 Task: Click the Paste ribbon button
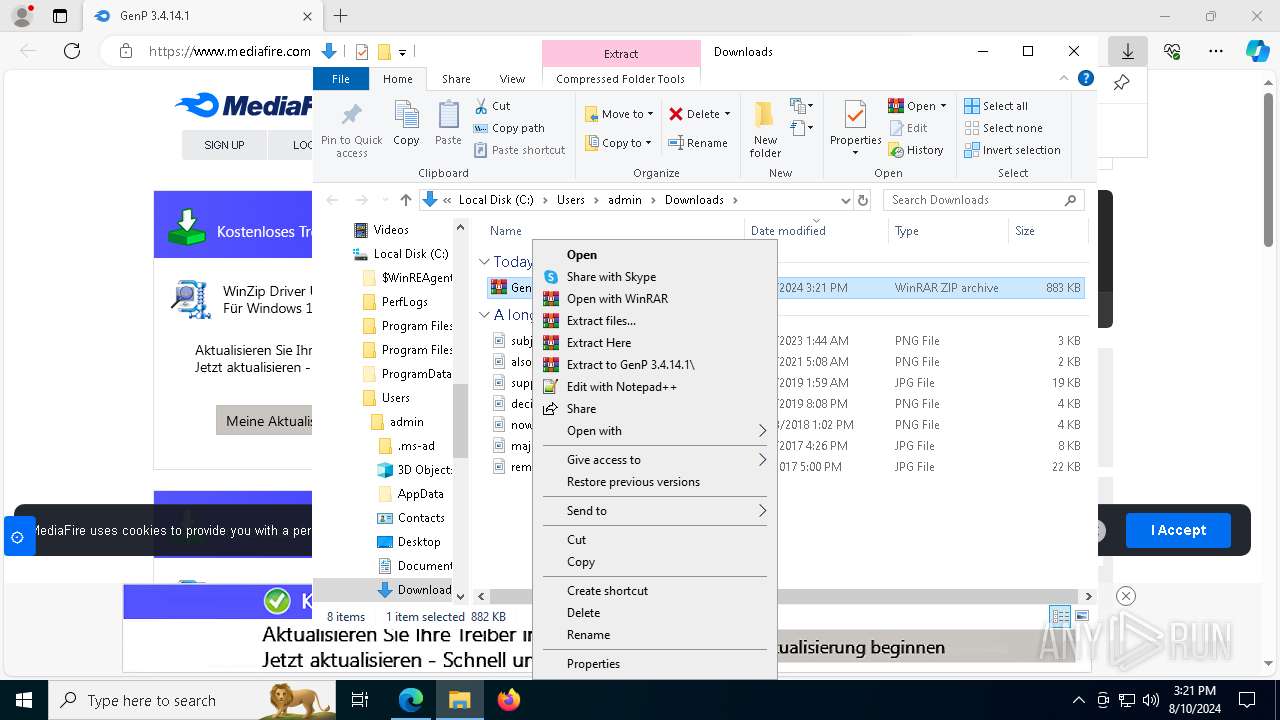click(x=448, y=124)
